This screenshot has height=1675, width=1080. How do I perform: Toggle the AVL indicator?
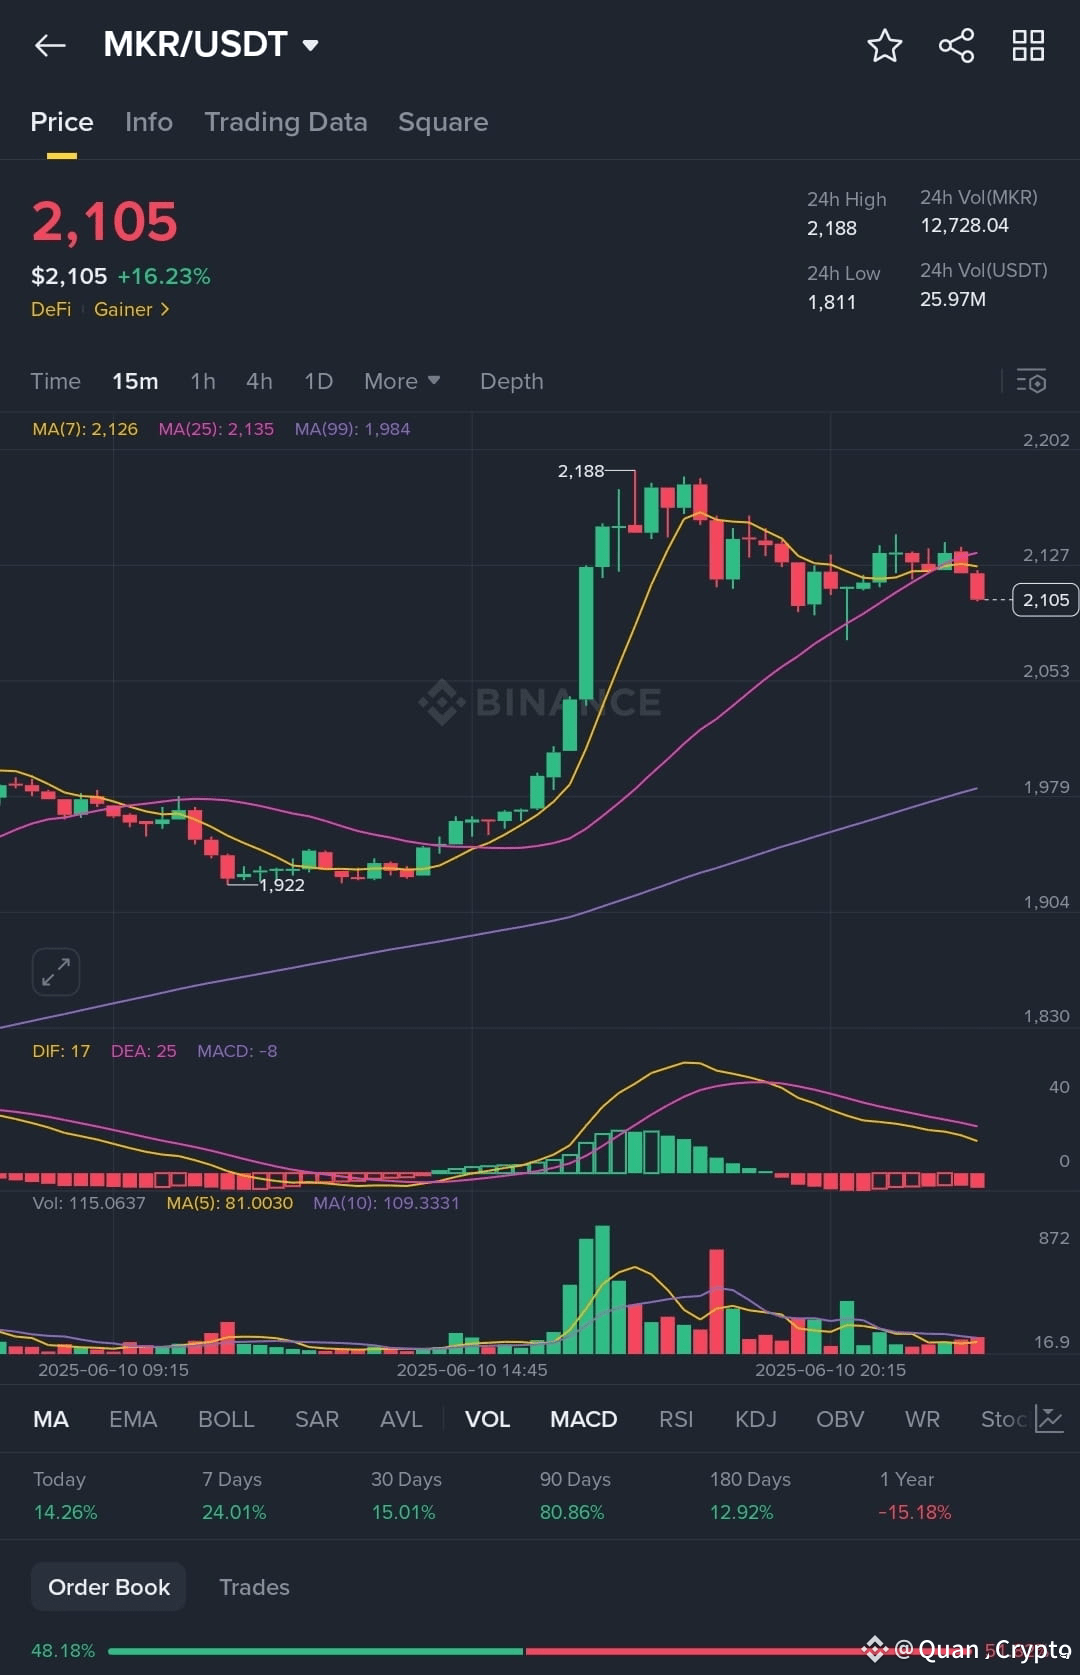pos(401,1419)
